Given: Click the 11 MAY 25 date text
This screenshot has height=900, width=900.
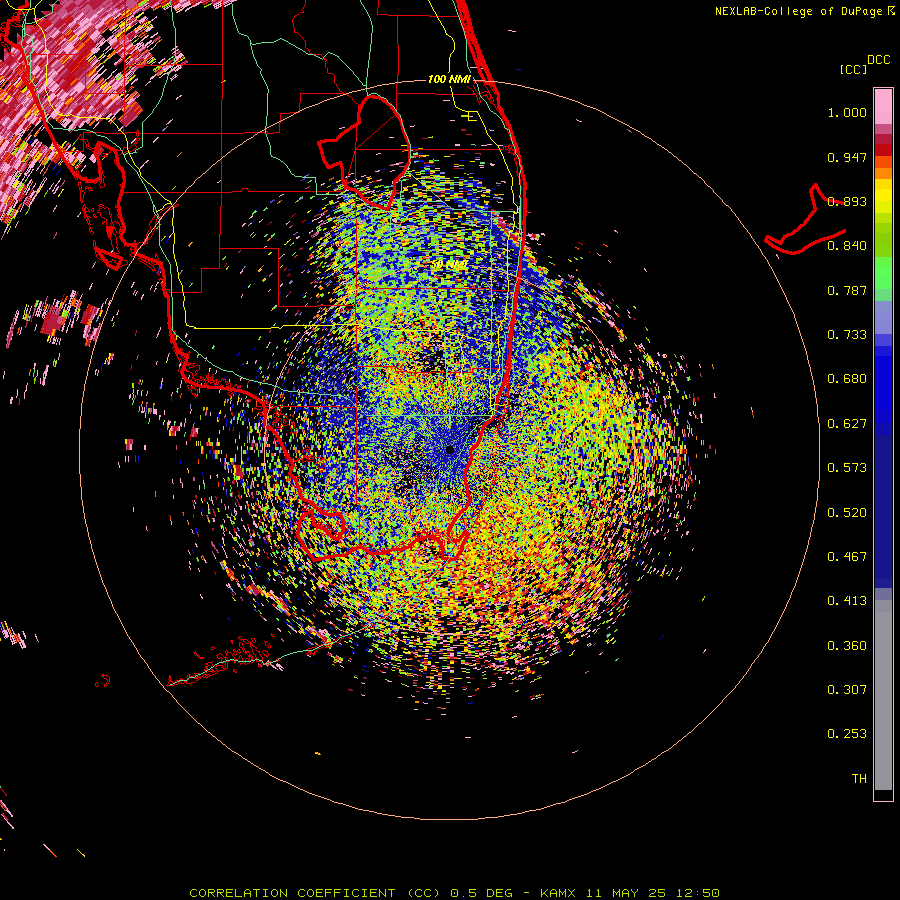Looking at the screenshot, I should (x=626, y=893).
